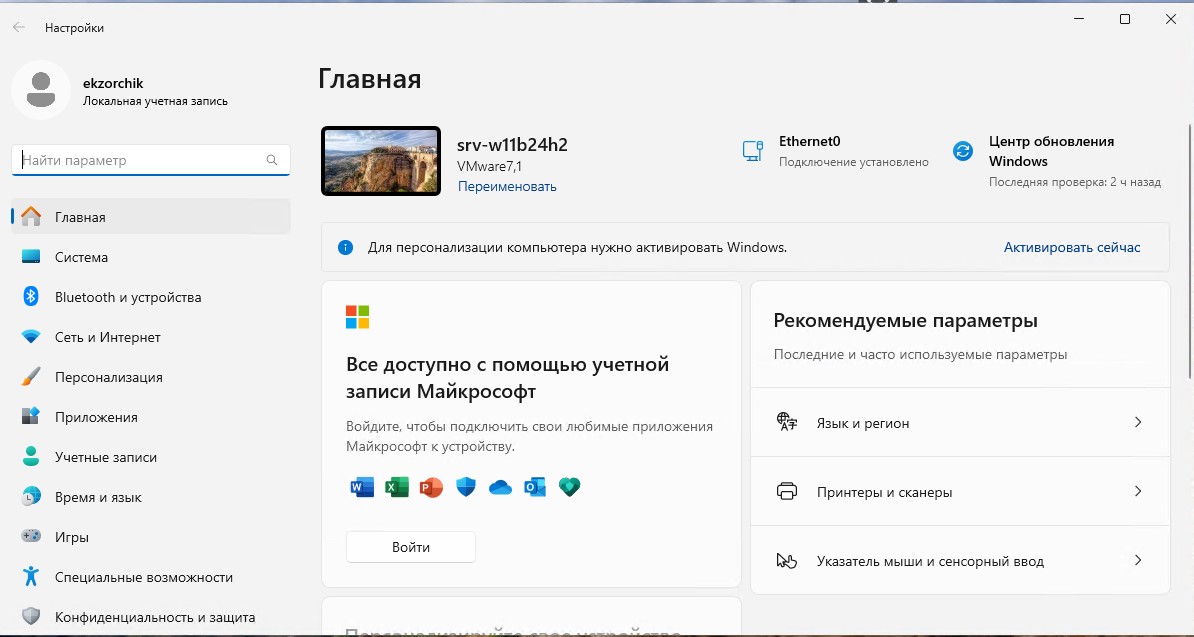Click the Учетные записи person icon
The height and width of the screenshot is (637, 1194).
tap(31, 457)
